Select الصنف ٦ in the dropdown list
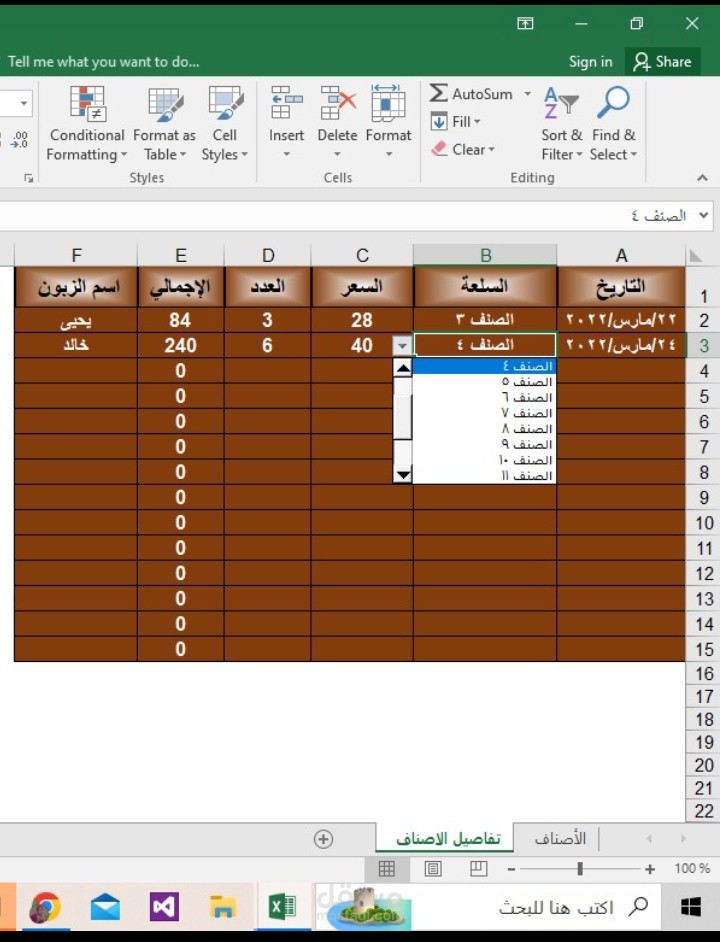This screenshot has height=942, width=720. coord(484,397)
